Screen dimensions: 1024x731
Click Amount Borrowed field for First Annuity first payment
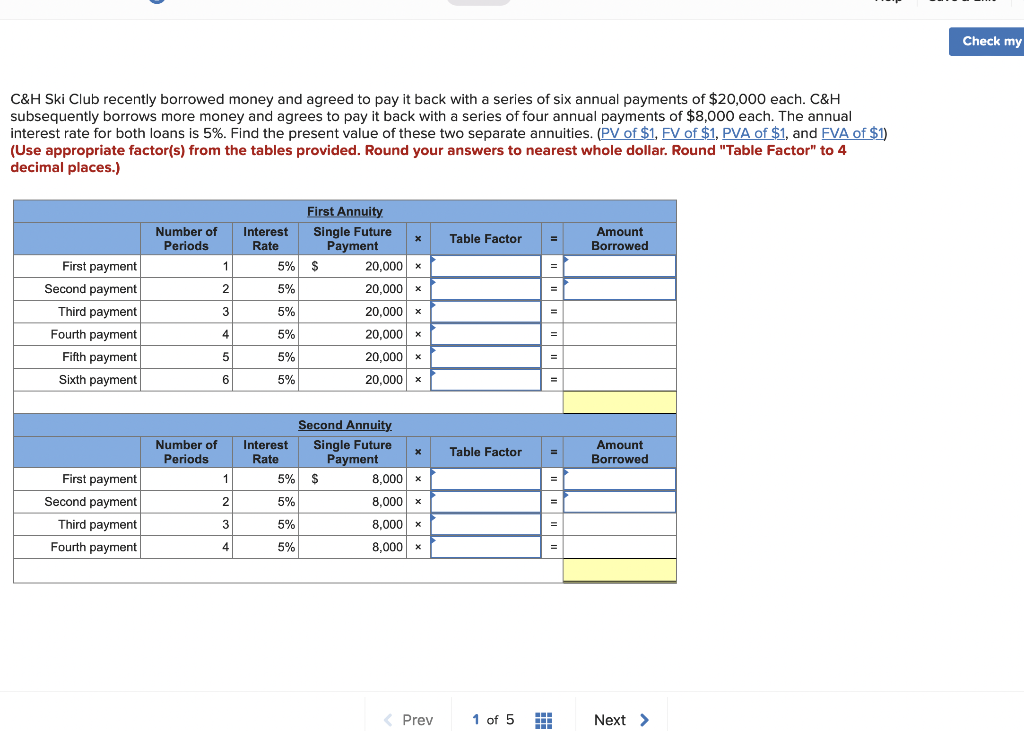tap(620, 266)
